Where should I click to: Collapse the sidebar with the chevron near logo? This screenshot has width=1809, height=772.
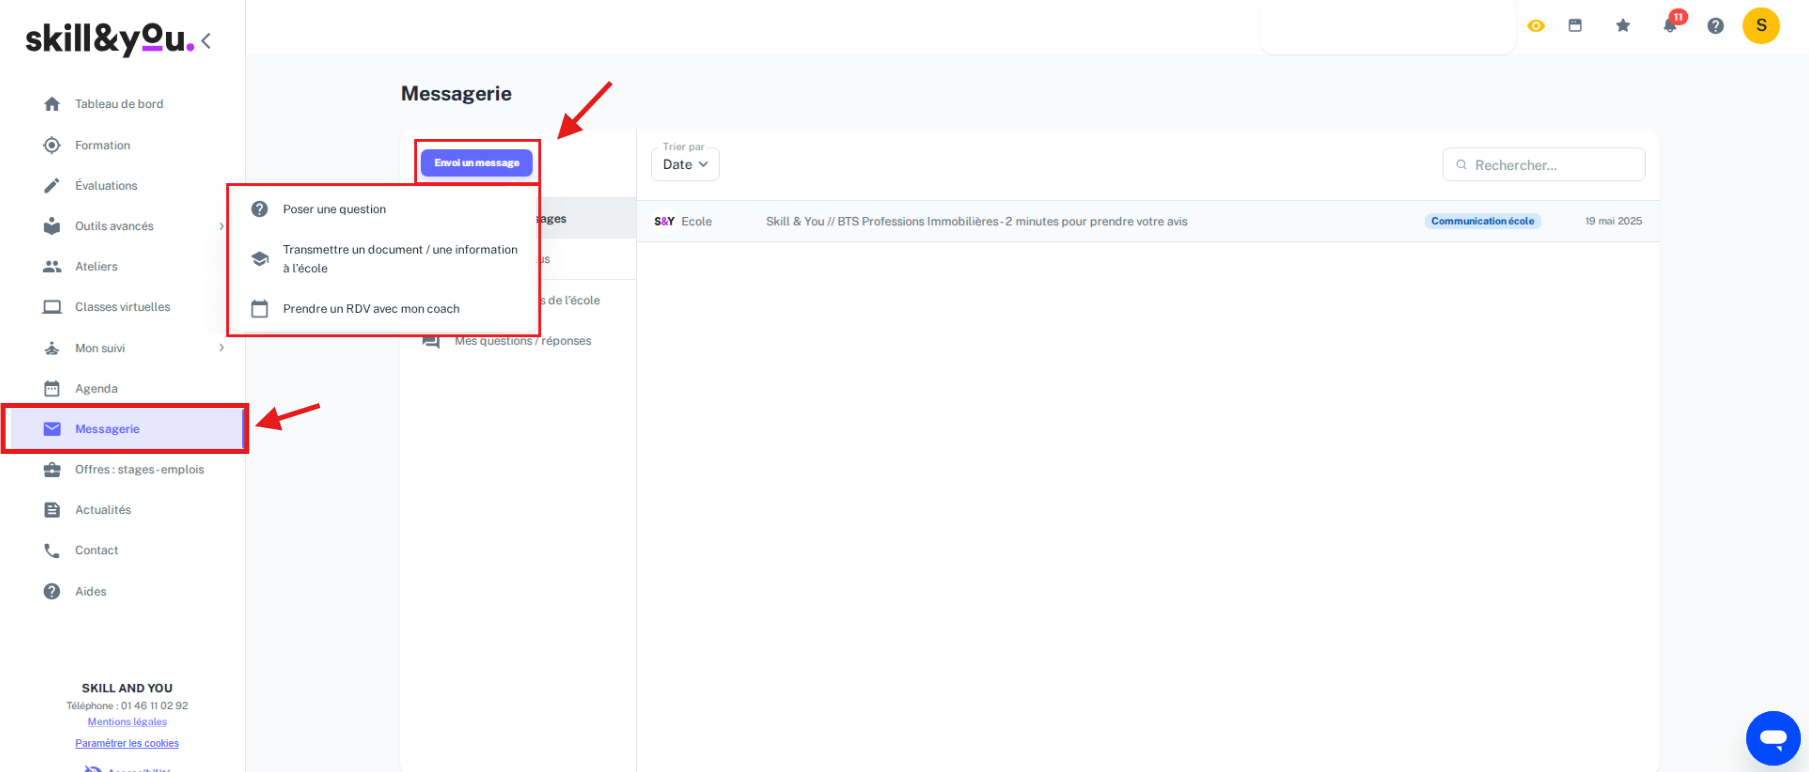pyautogui.click(x=206, y=41)
